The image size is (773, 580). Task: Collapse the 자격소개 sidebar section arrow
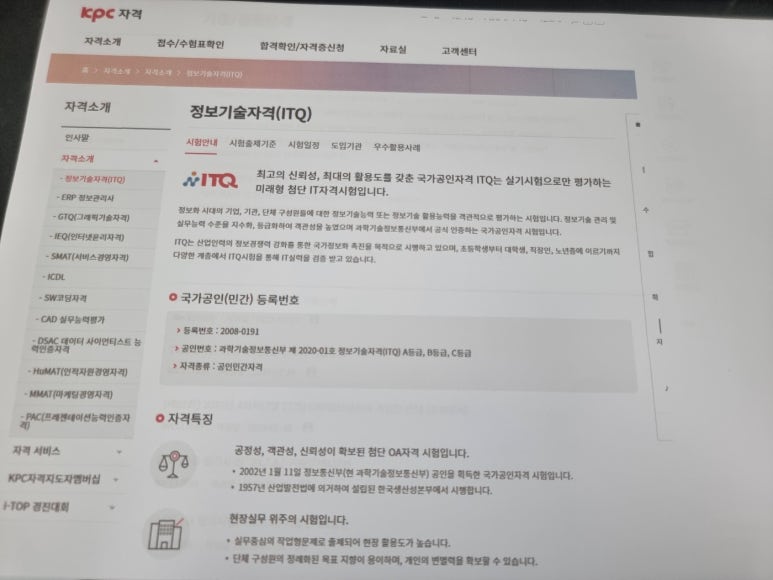(x=156, y=161)
